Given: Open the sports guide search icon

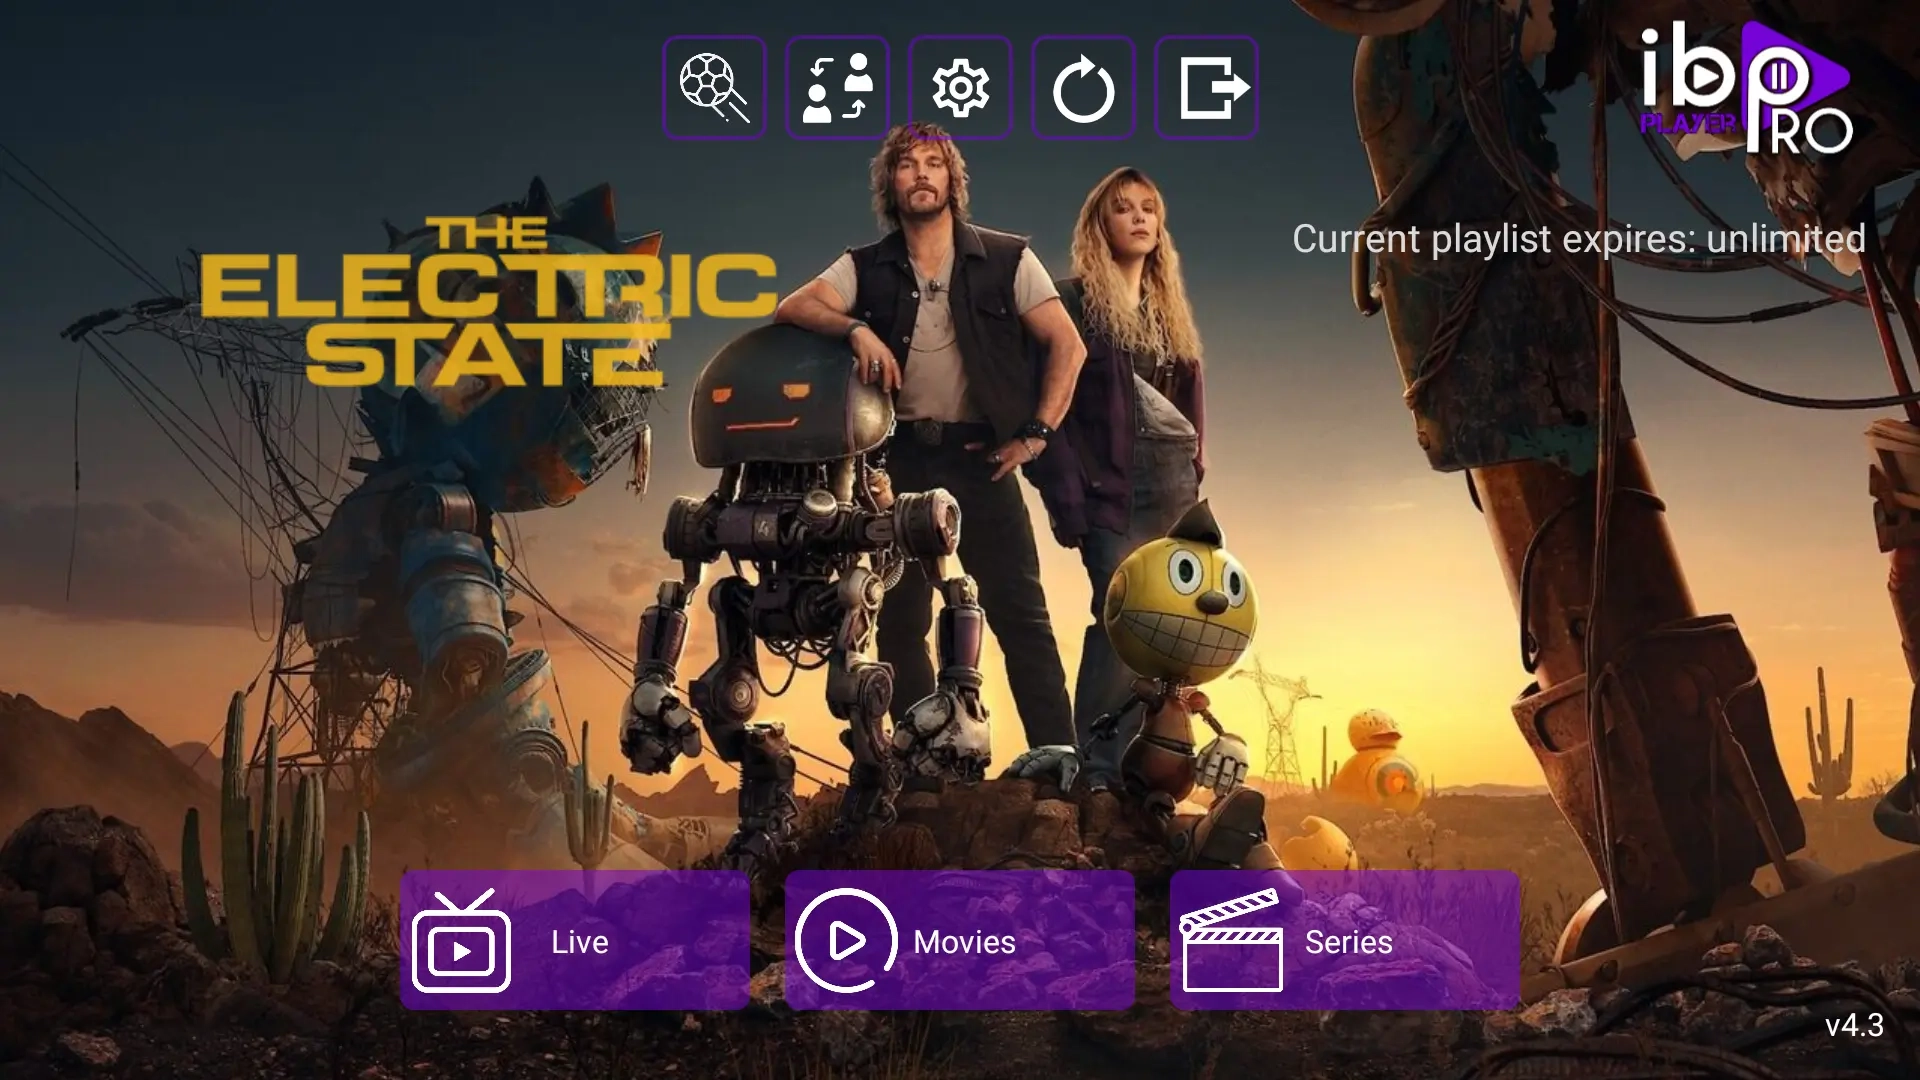Looking at the screenshot, I should tap(714, 87).
